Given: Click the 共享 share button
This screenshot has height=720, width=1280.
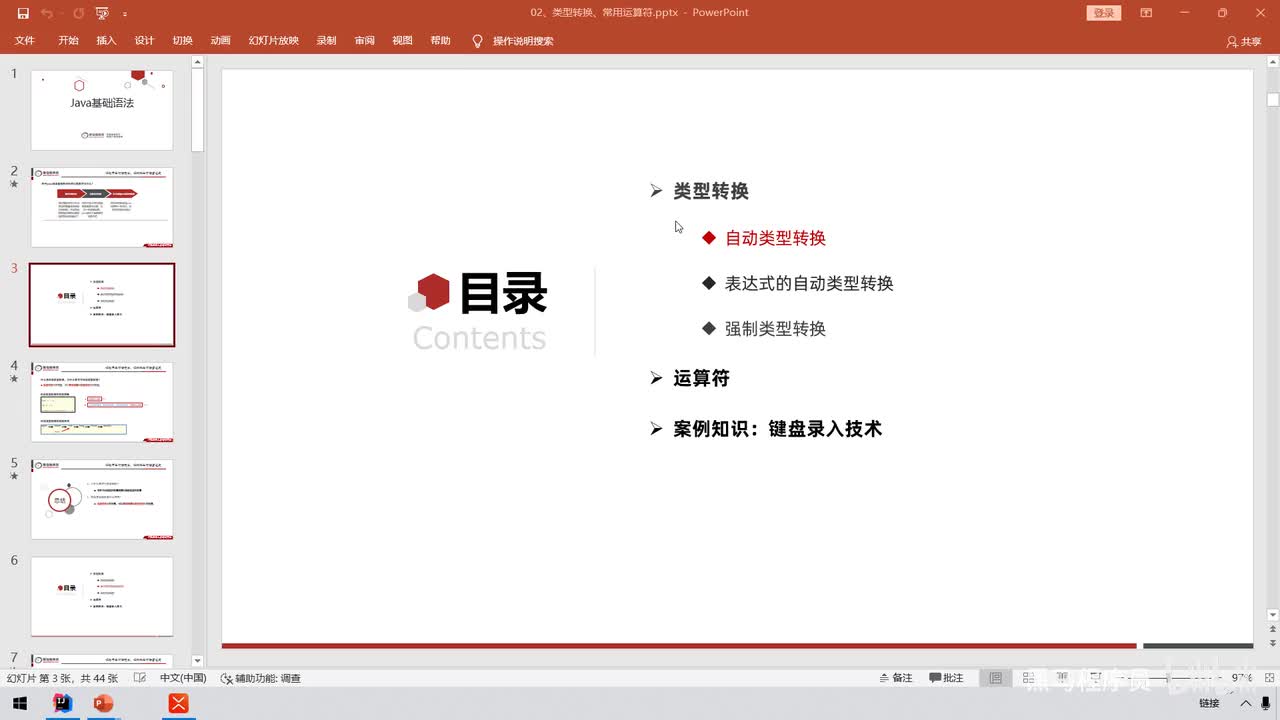Looking at the screenshot, I should pyautogui.click(x=1244, y=42).
